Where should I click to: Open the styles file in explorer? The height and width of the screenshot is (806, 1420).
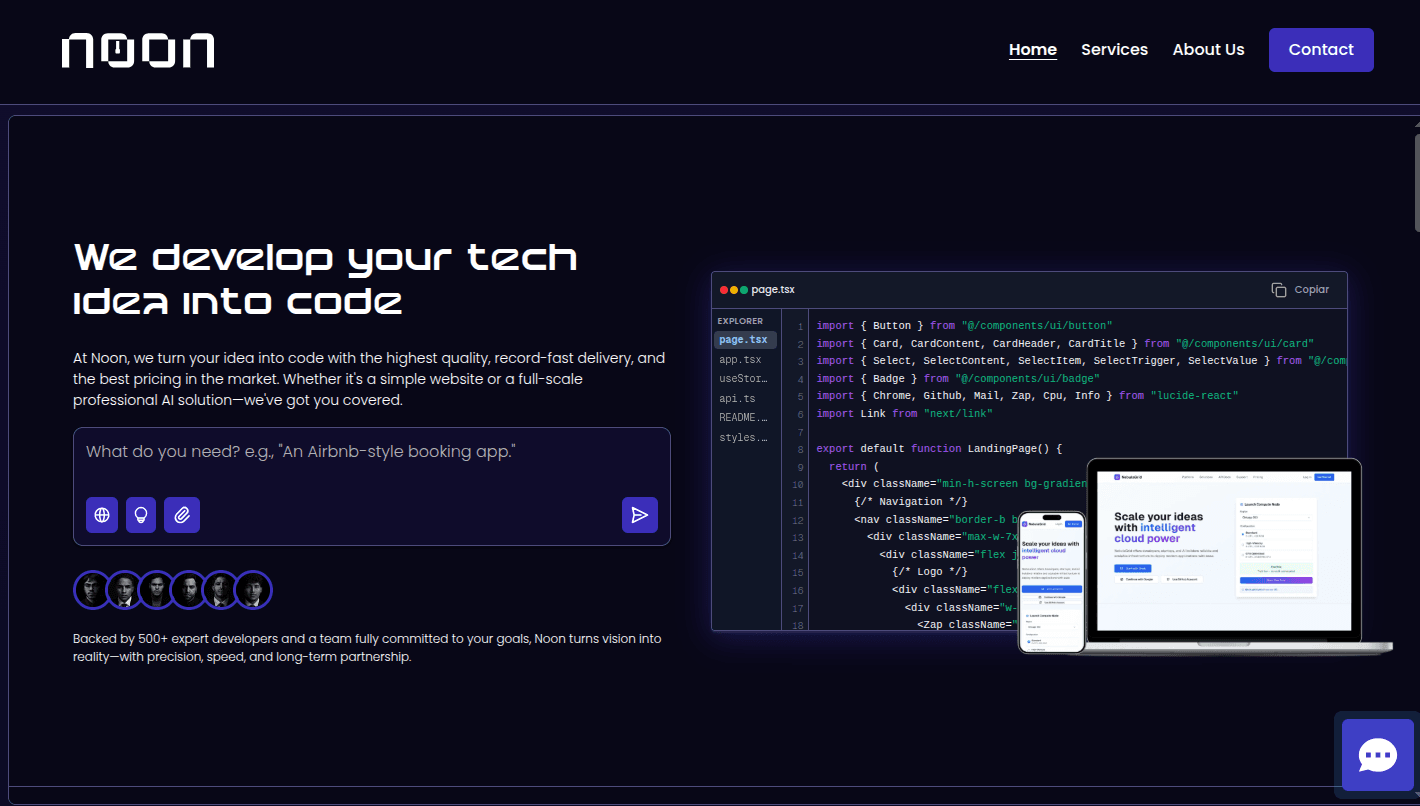pyautogui.click(x=745, y=437)
